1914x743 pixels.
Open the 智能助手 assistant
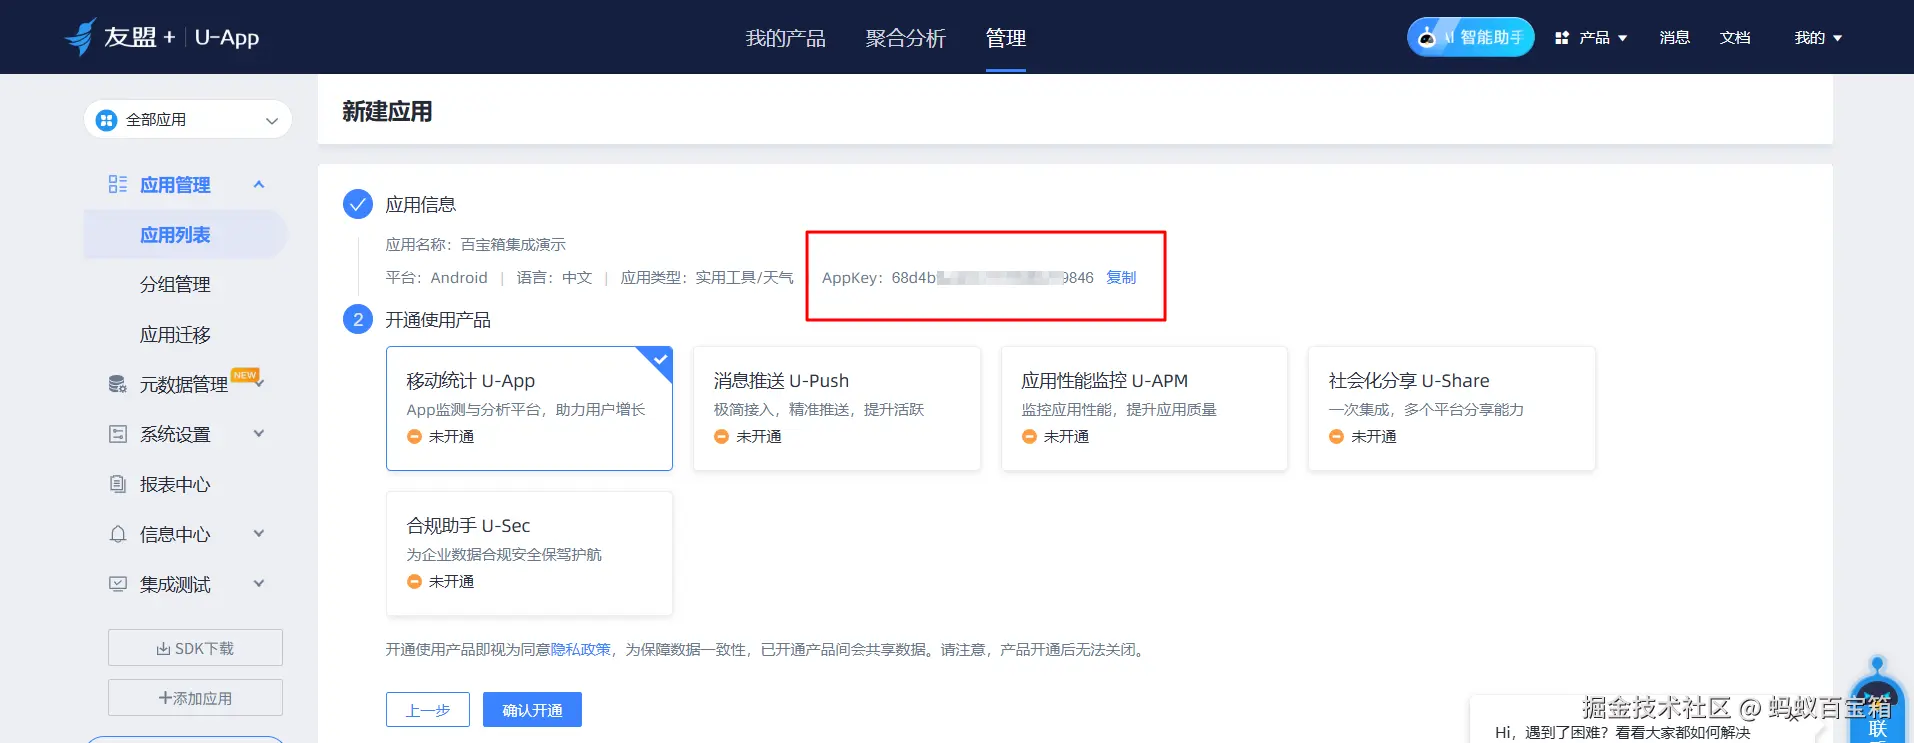click(1470, 37)
